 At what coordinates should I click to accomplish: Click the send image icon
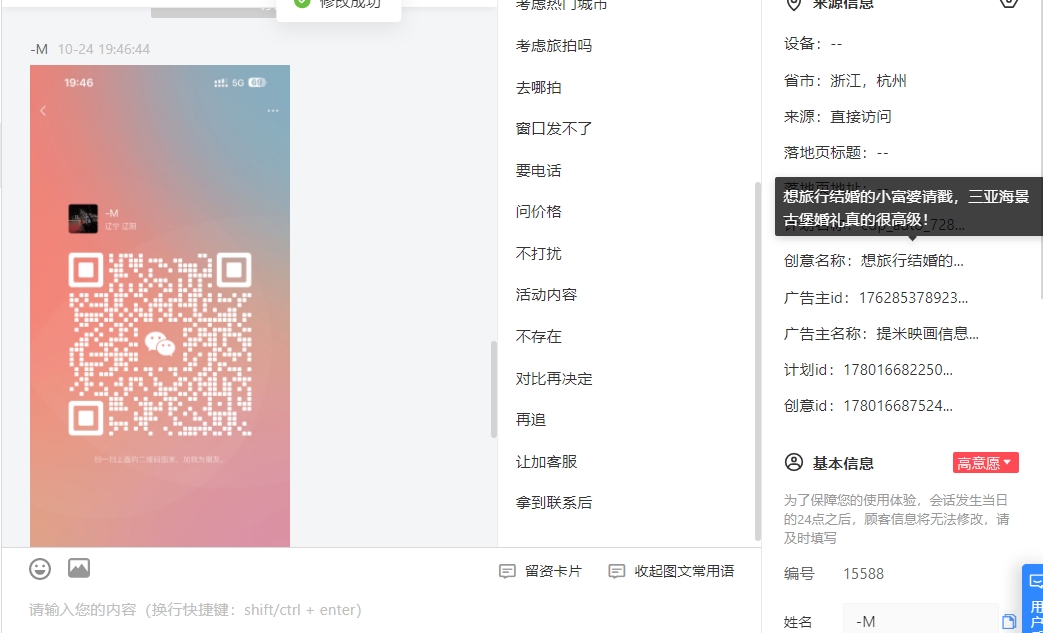point(79,569)
